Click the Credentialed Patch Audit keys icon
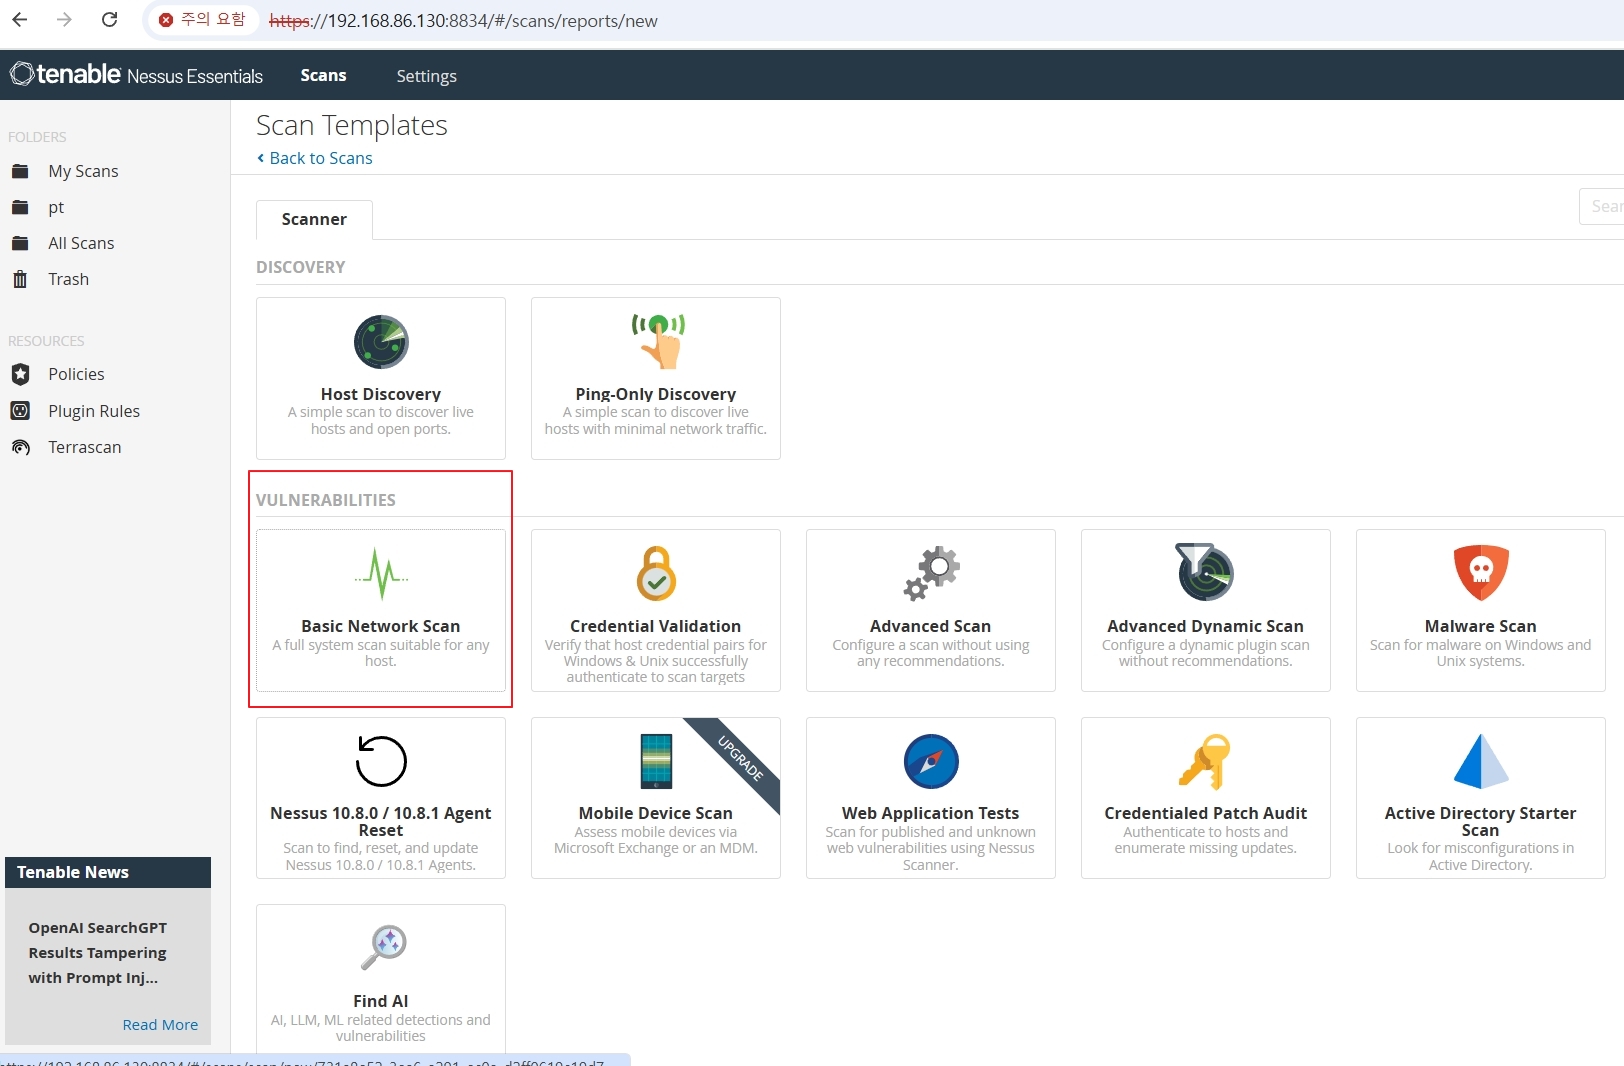Screen dimensions: 1624x1066 tap(1205, 761)
